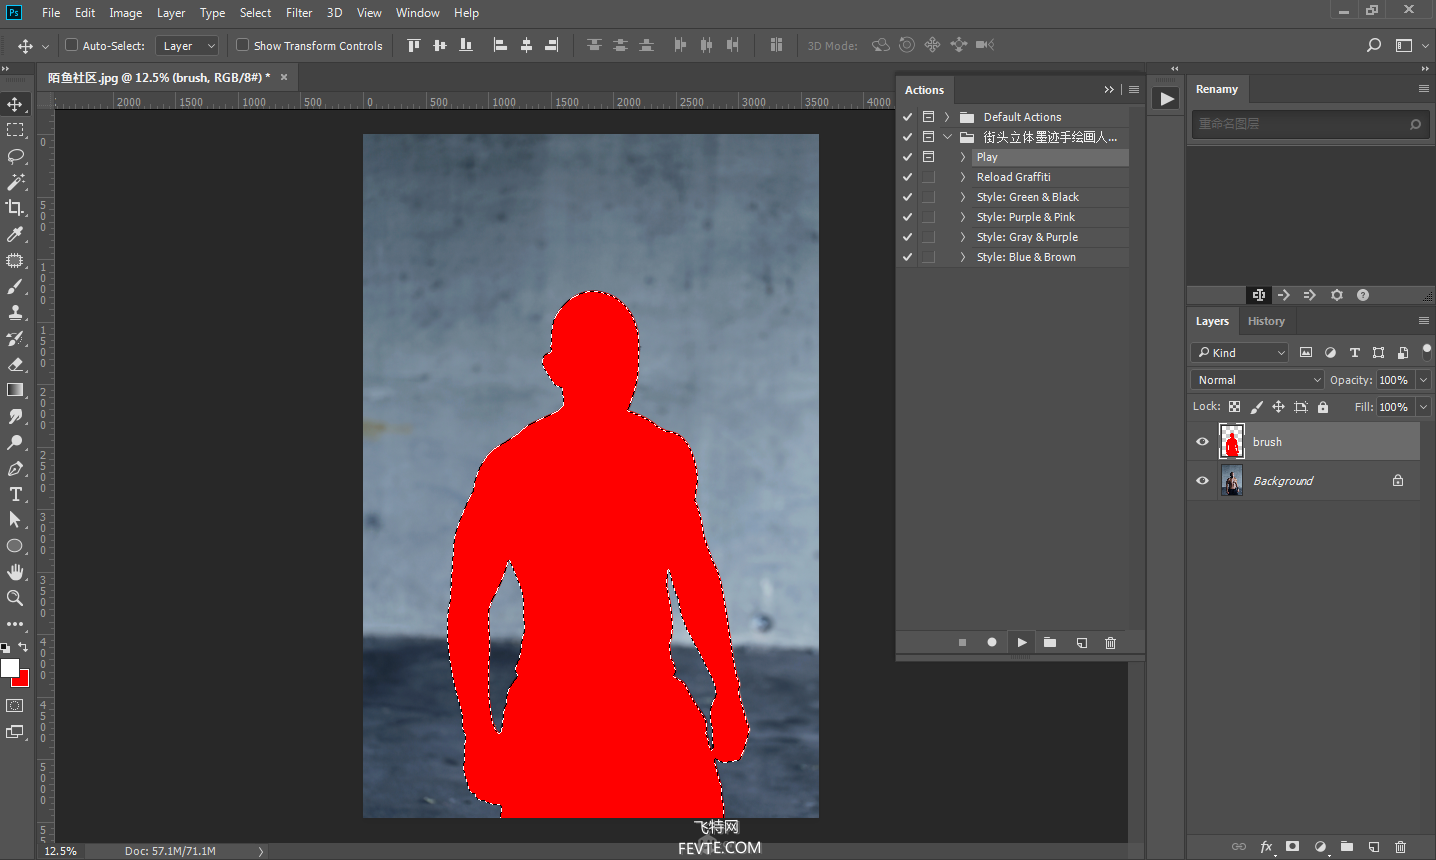
Task: Open the Window menu
Action: 417,13
